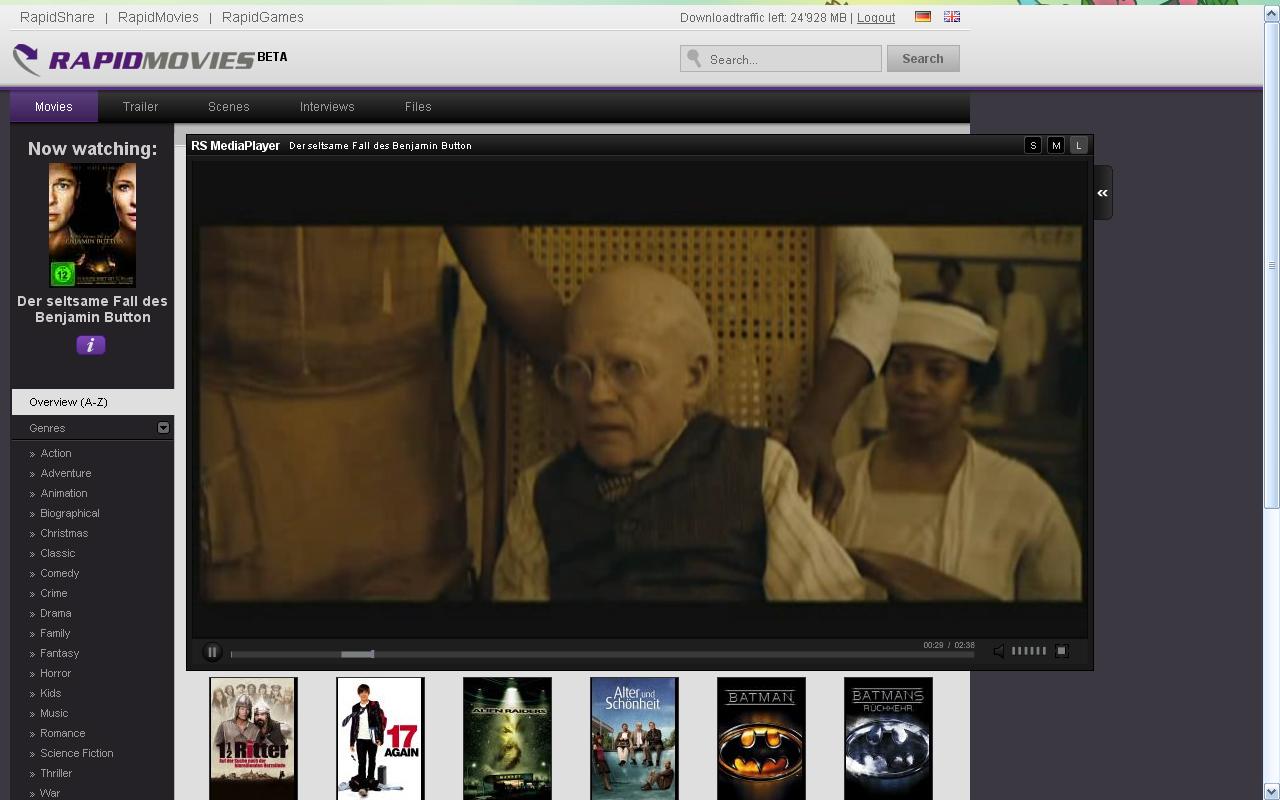Select the Animation genre
The image size is (1280, 800).
point(64,493)
